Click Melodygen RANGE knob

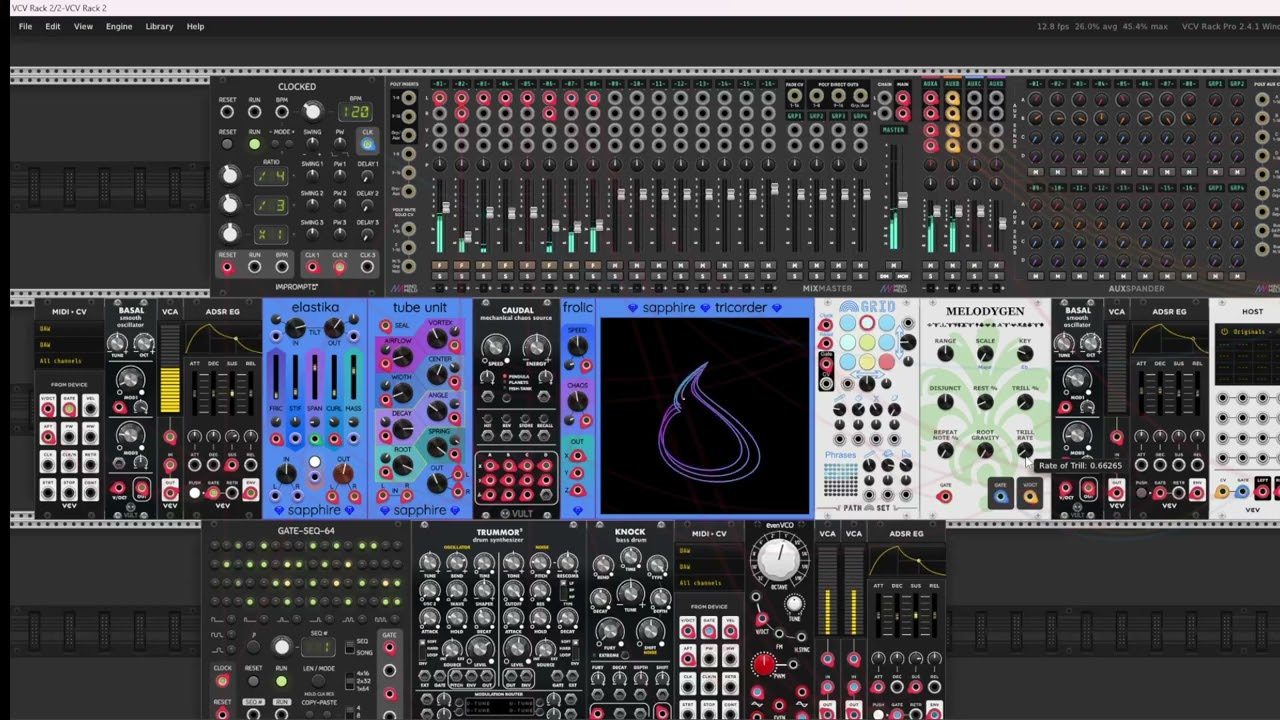click(945, 354)
